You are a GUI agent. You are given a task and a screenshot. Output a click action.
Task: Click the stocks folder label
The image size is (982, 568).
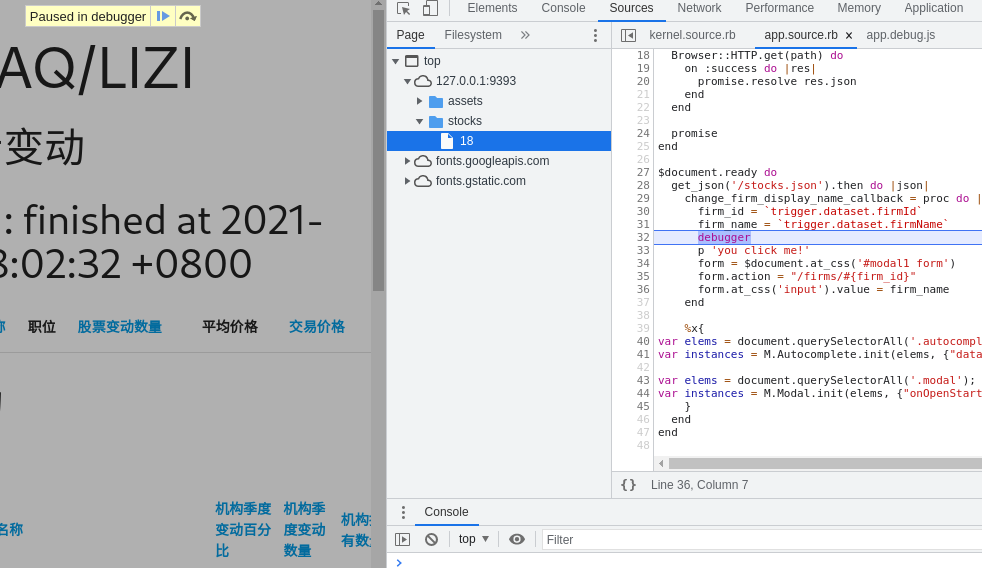point(465,121)
